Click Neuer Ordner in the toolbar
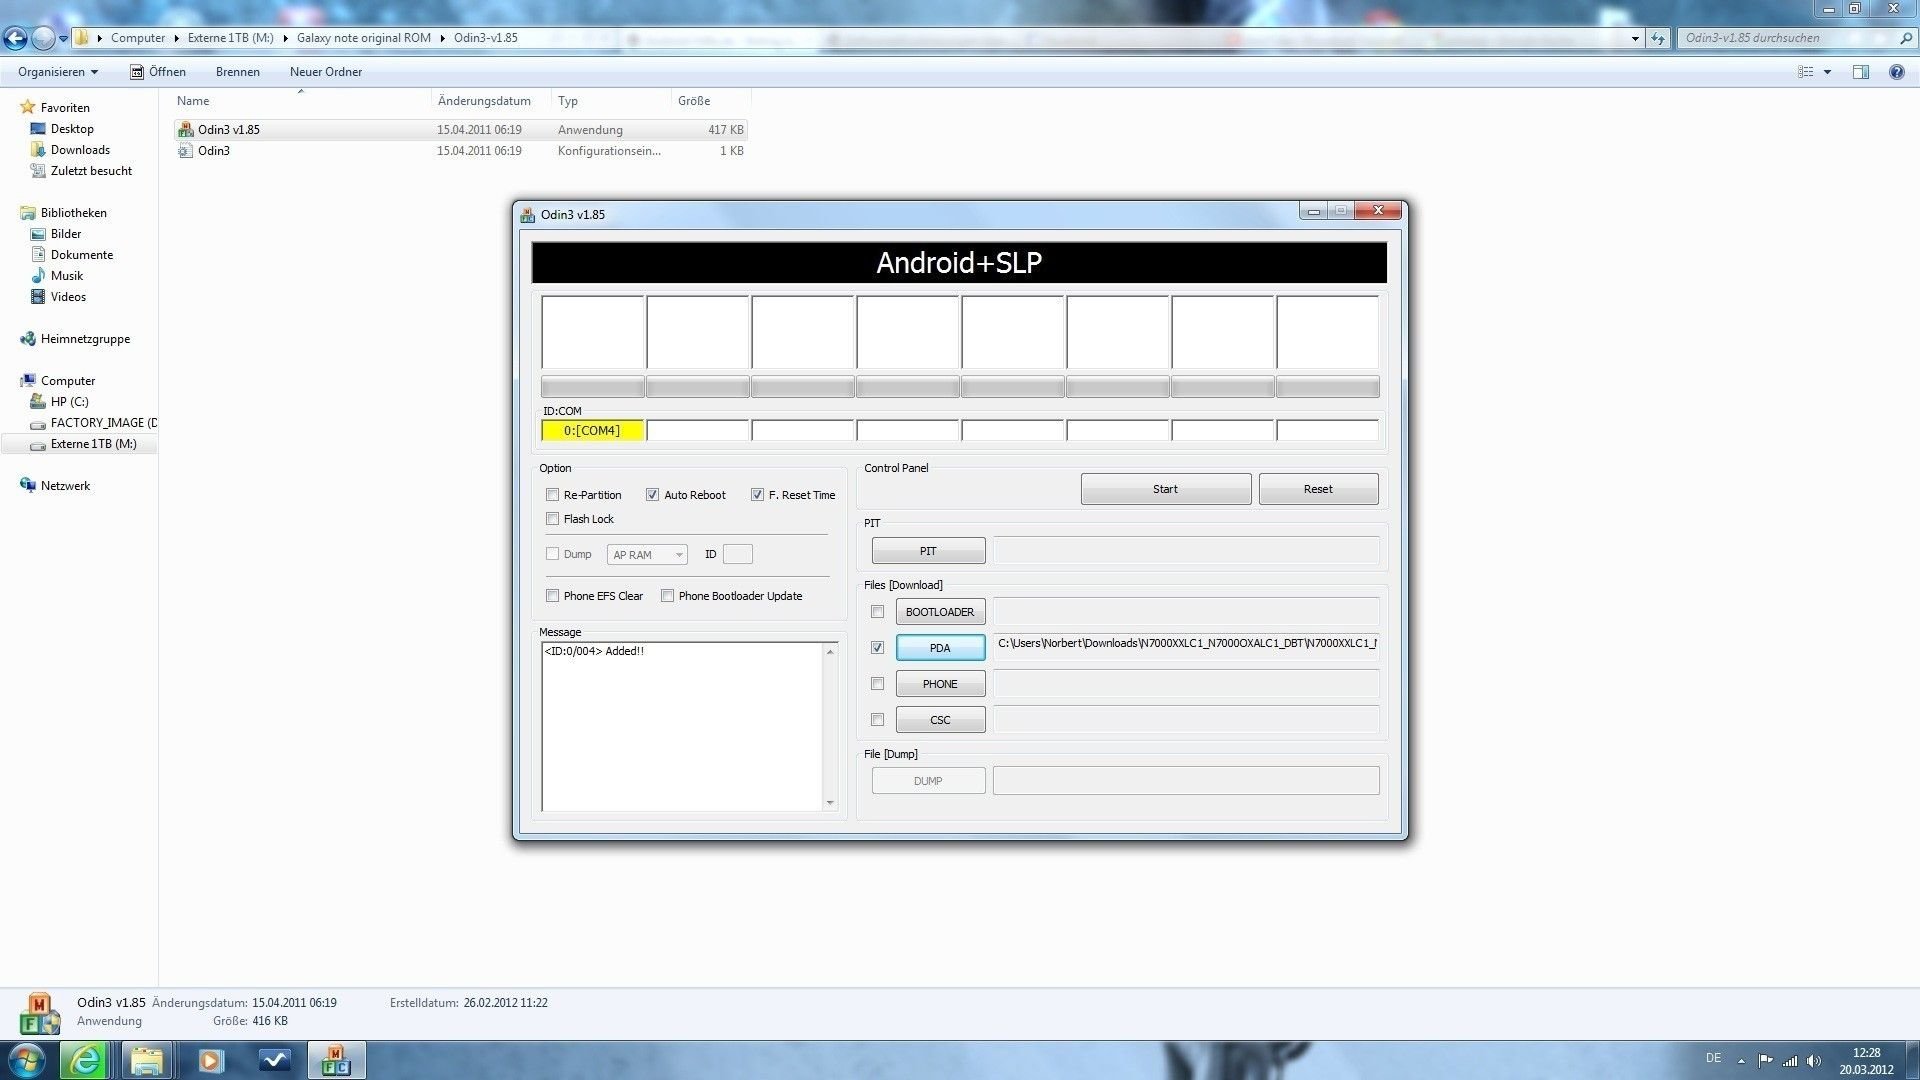 [x=326, y=72]
